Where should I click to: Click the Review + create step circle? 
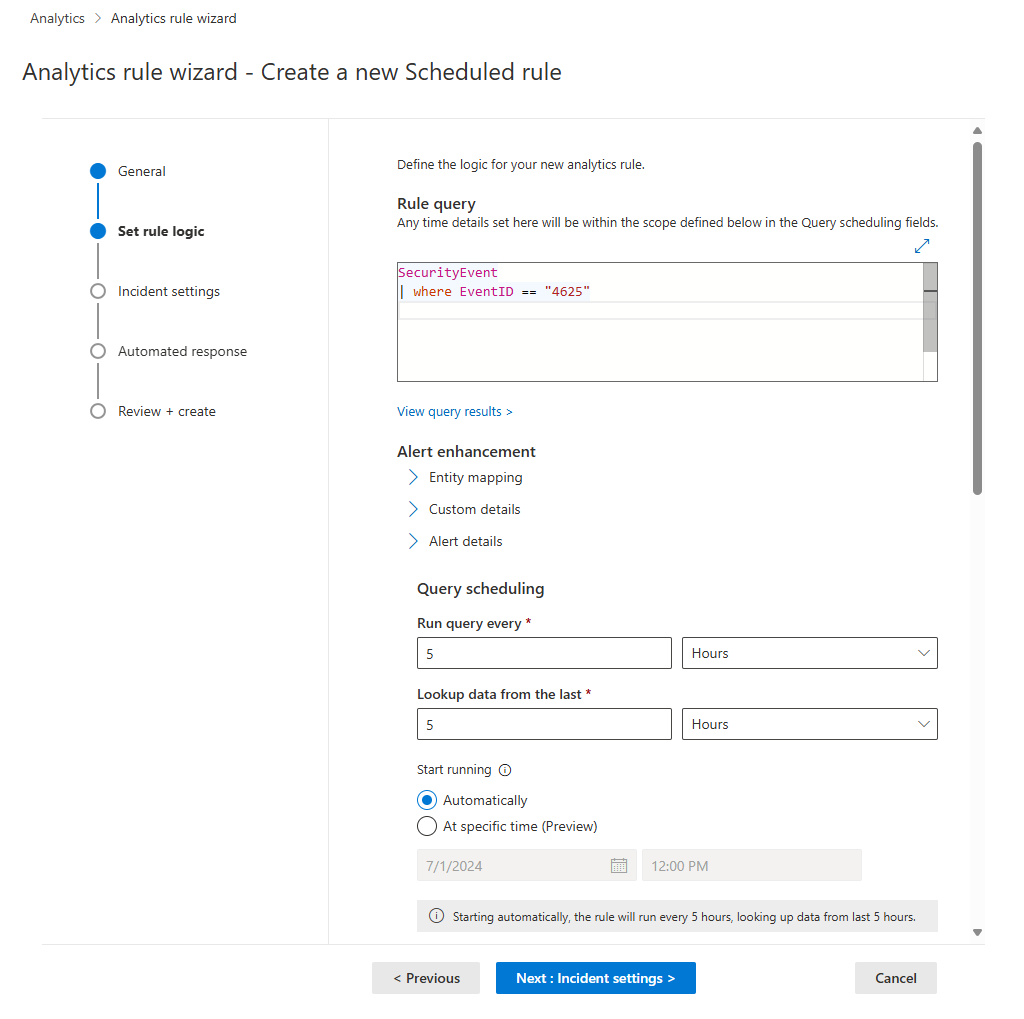[97, 411]
